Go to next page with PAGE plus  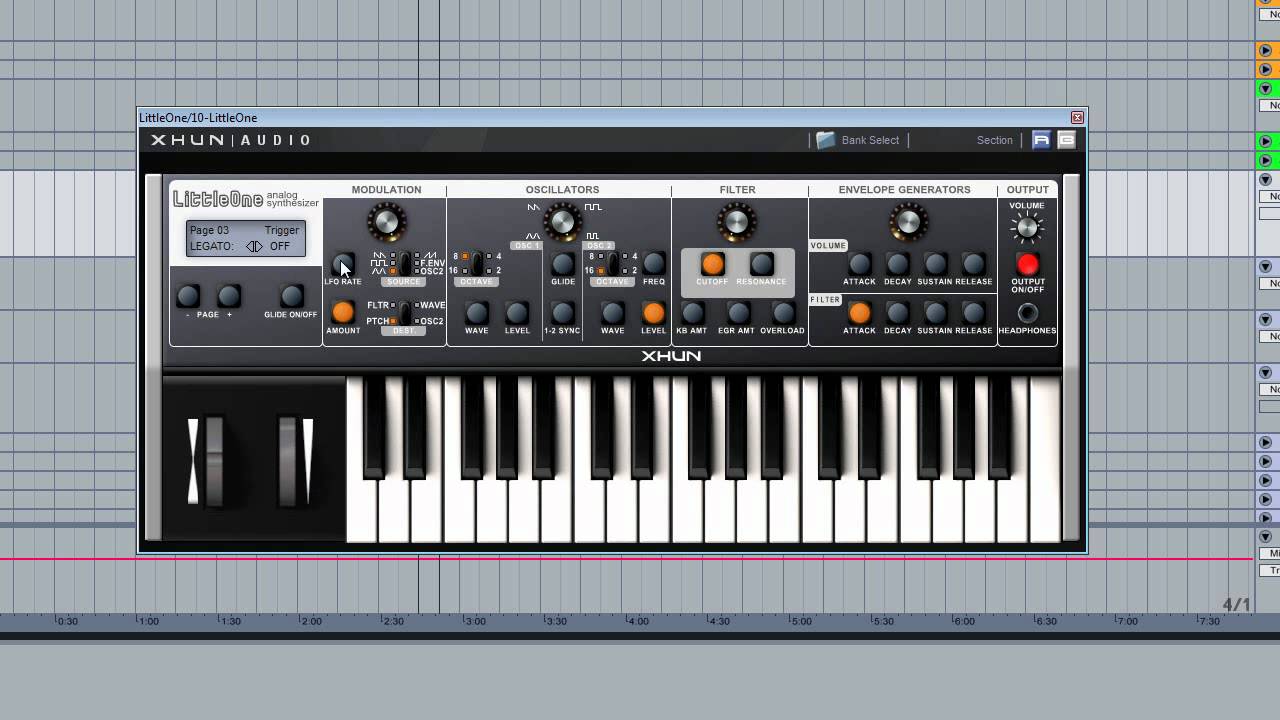pos(229,296)
